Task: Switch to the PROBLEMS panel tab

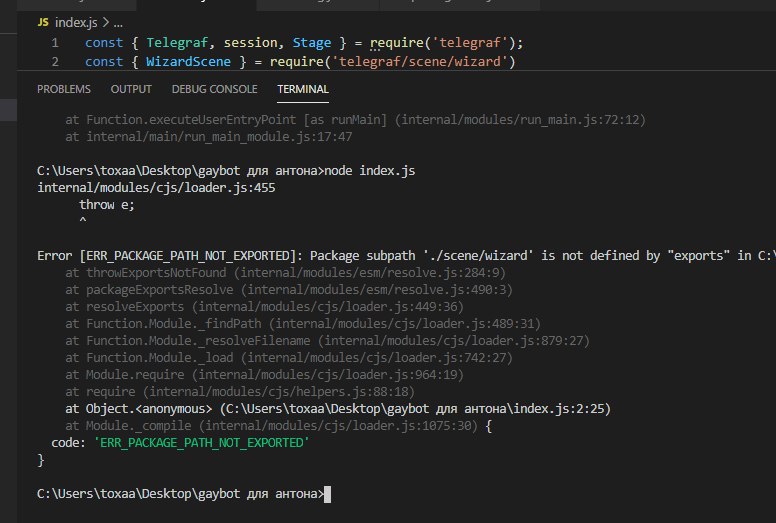Action: (x=64, y=89)
